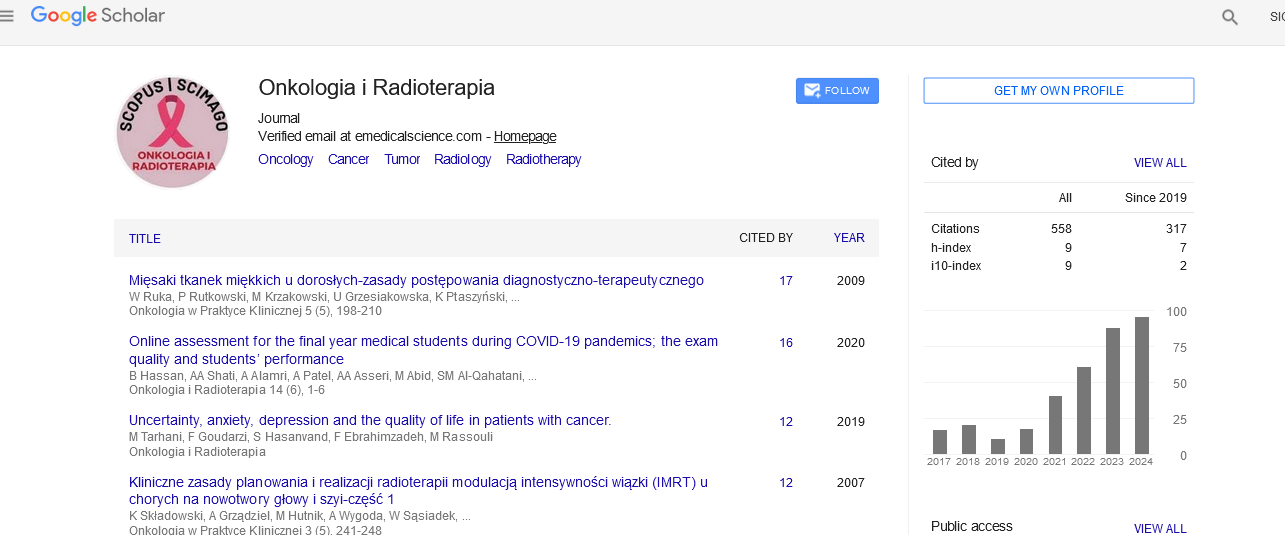The image size is (1285, 535).
Task: Select the Radiotherapy topic tag
Action: 543,160
